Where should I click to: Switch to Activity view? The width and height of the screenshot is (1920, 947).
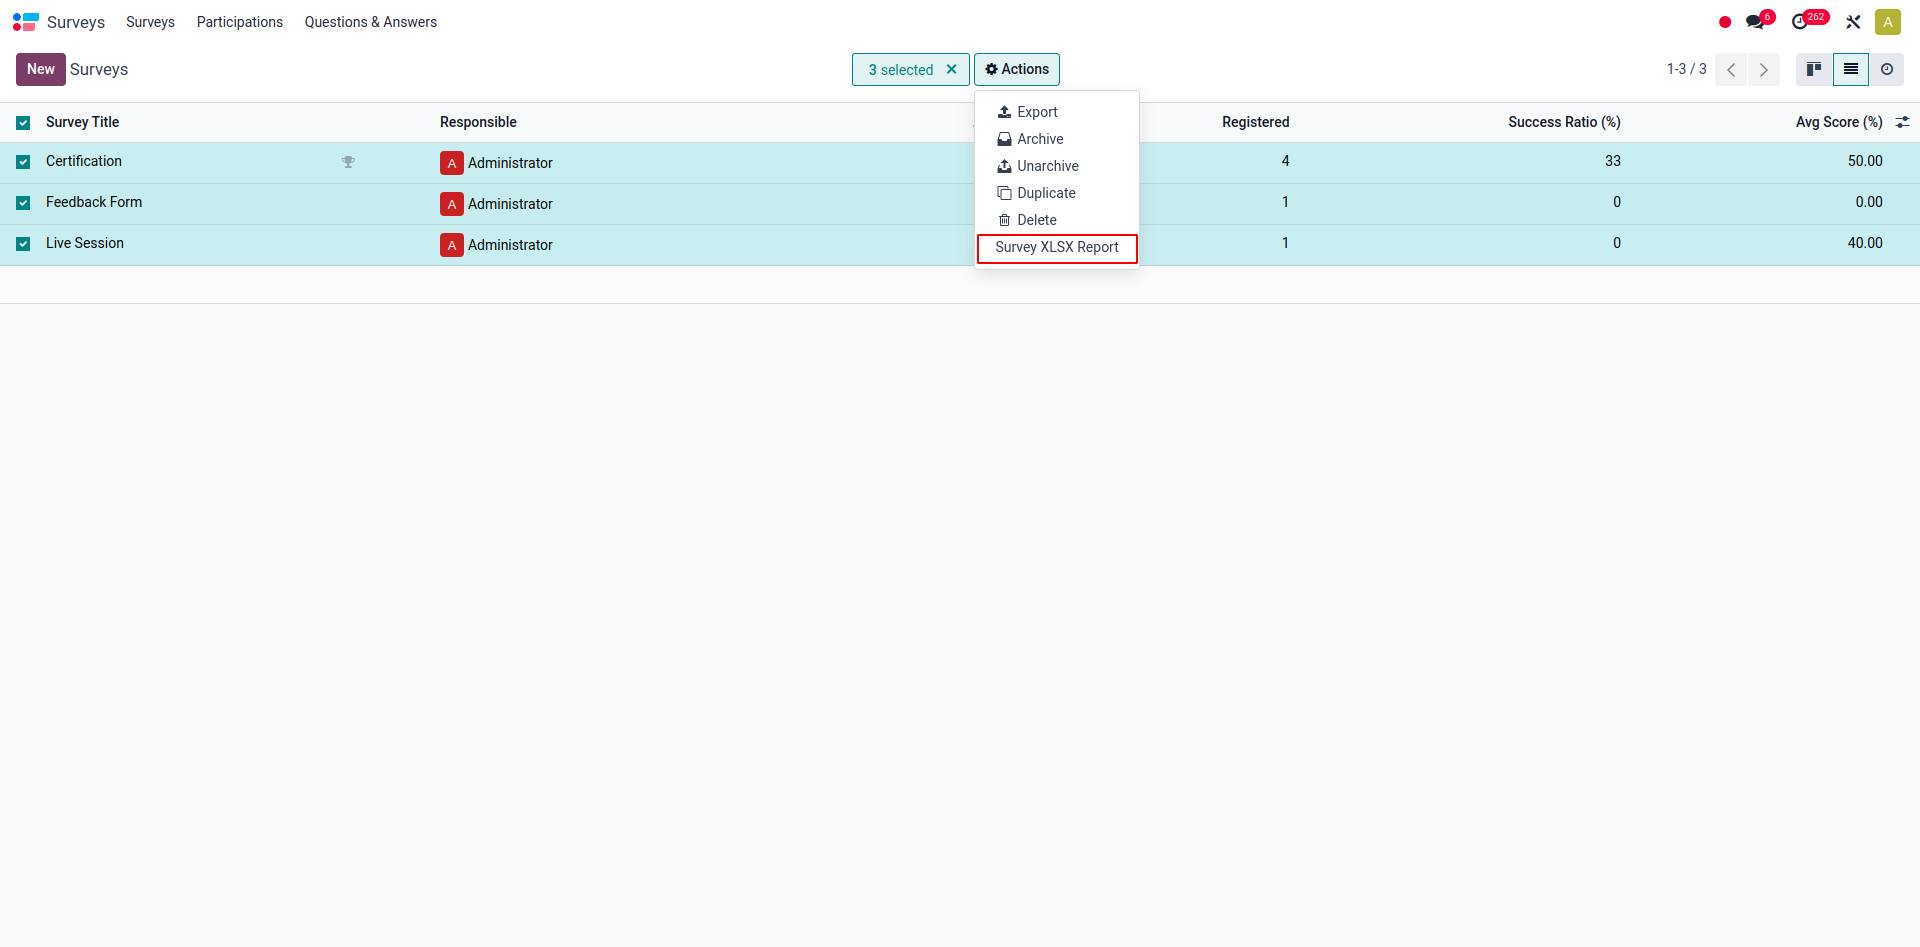(x=1887, y=69)
